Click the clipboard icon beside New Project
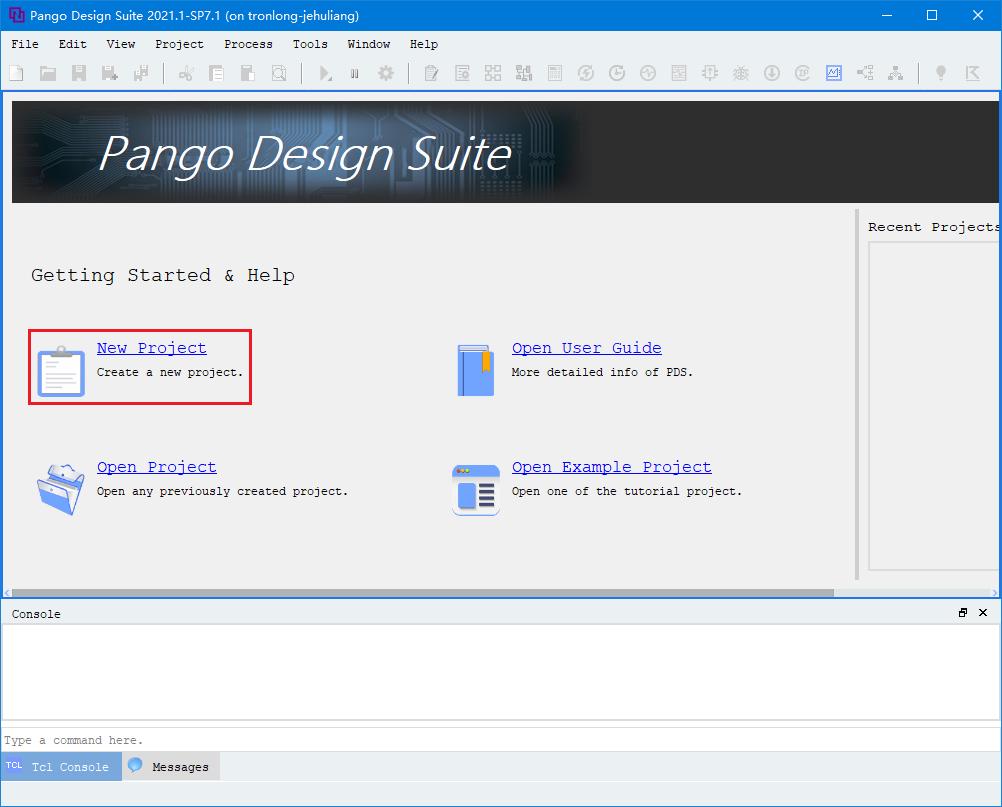The image size is (1002, 807). point(61,371)
